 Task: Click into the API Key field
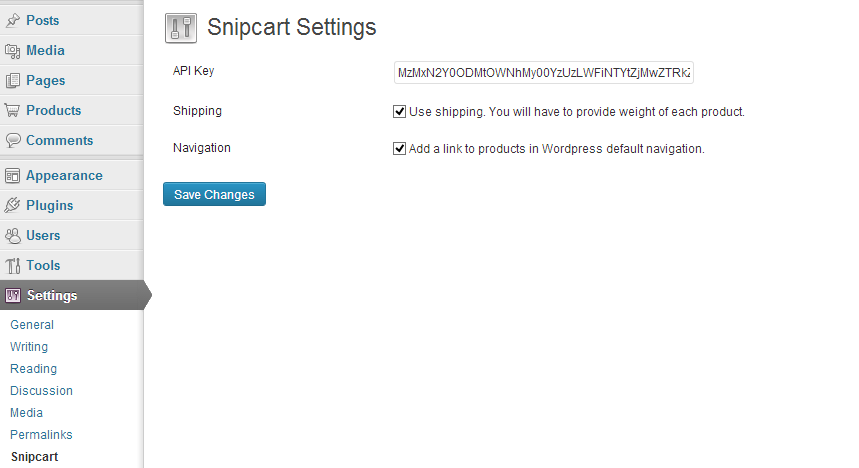543,73
